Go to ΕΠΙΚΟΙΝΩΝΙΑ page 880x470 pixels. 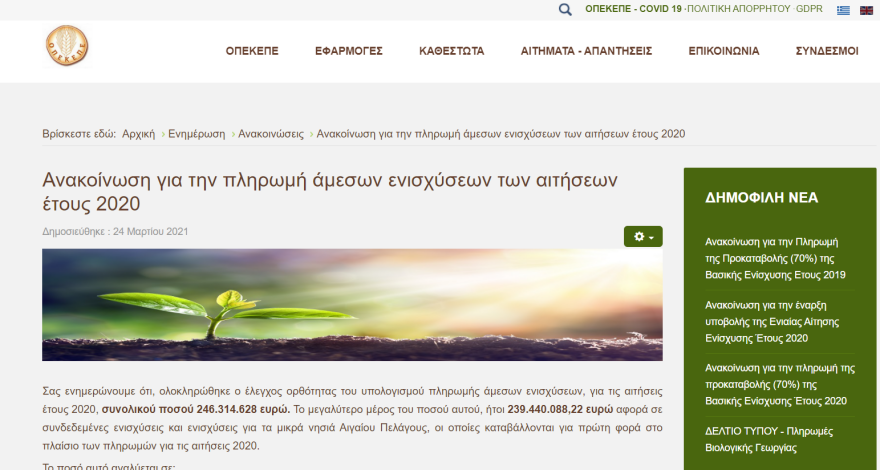pos(723,51)
